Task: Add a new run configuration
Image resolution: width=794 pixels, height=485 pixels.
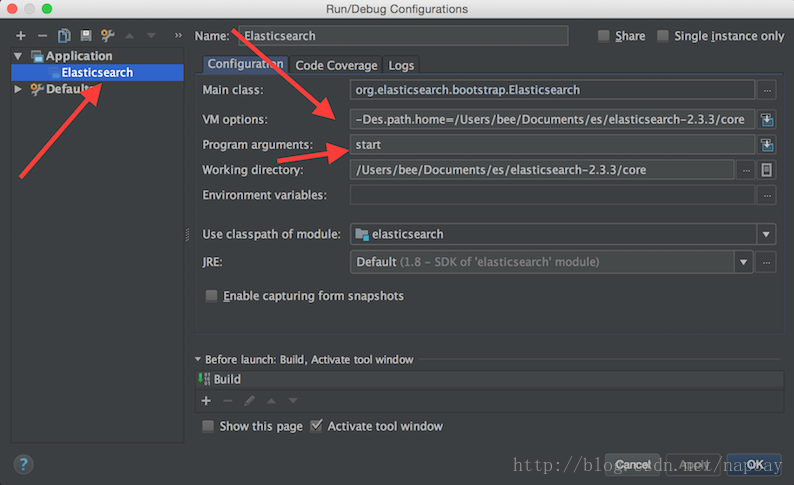Action: point(21,36)
